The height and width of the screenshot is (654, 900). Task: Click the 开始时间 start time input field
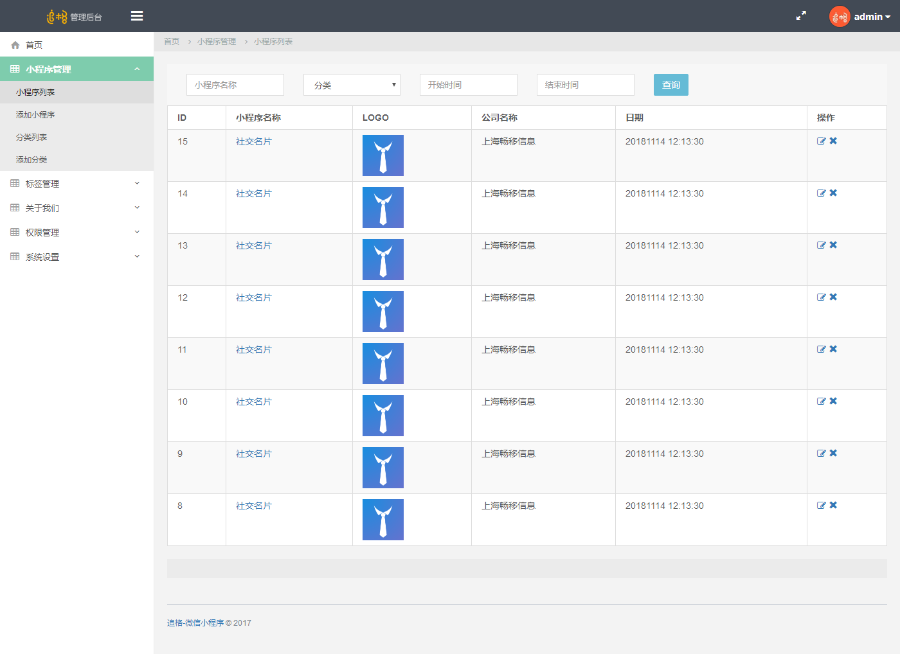click(468, 84)
